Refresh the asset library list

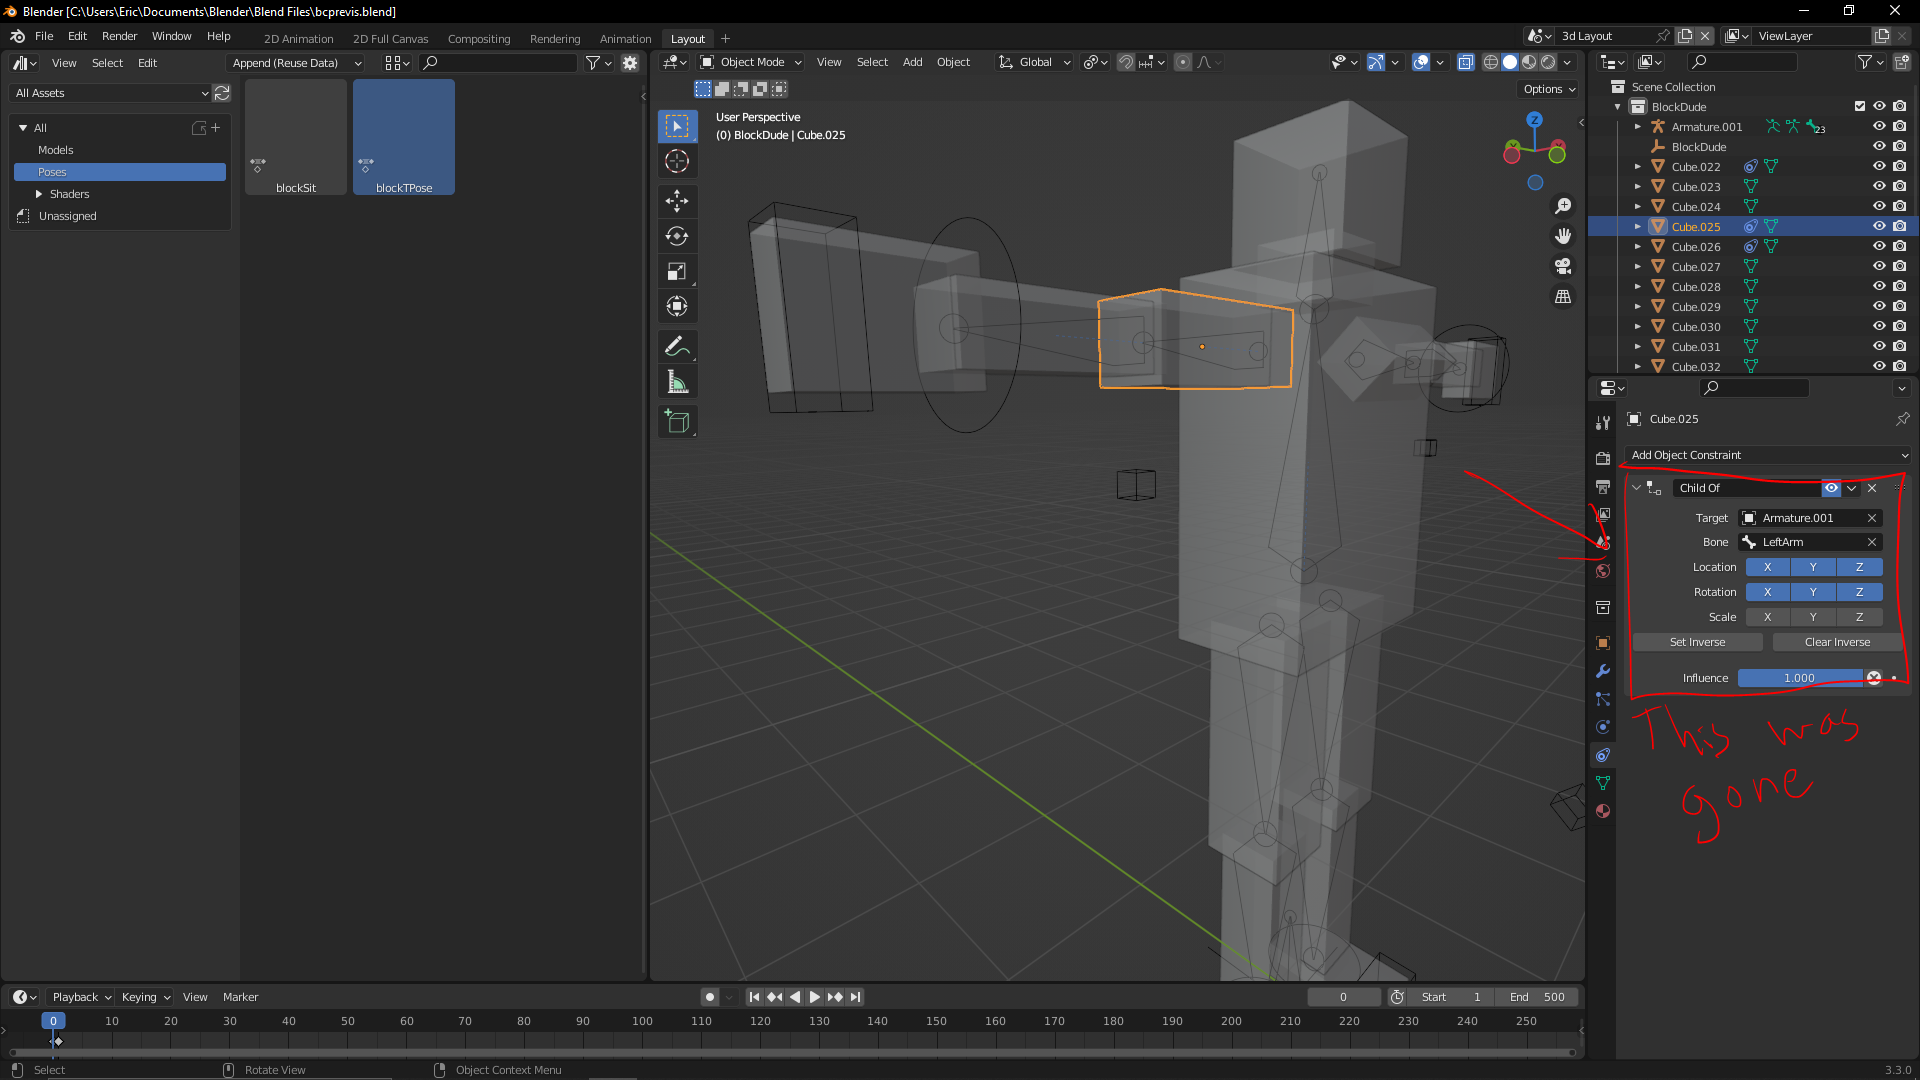(x=222, y=93)
